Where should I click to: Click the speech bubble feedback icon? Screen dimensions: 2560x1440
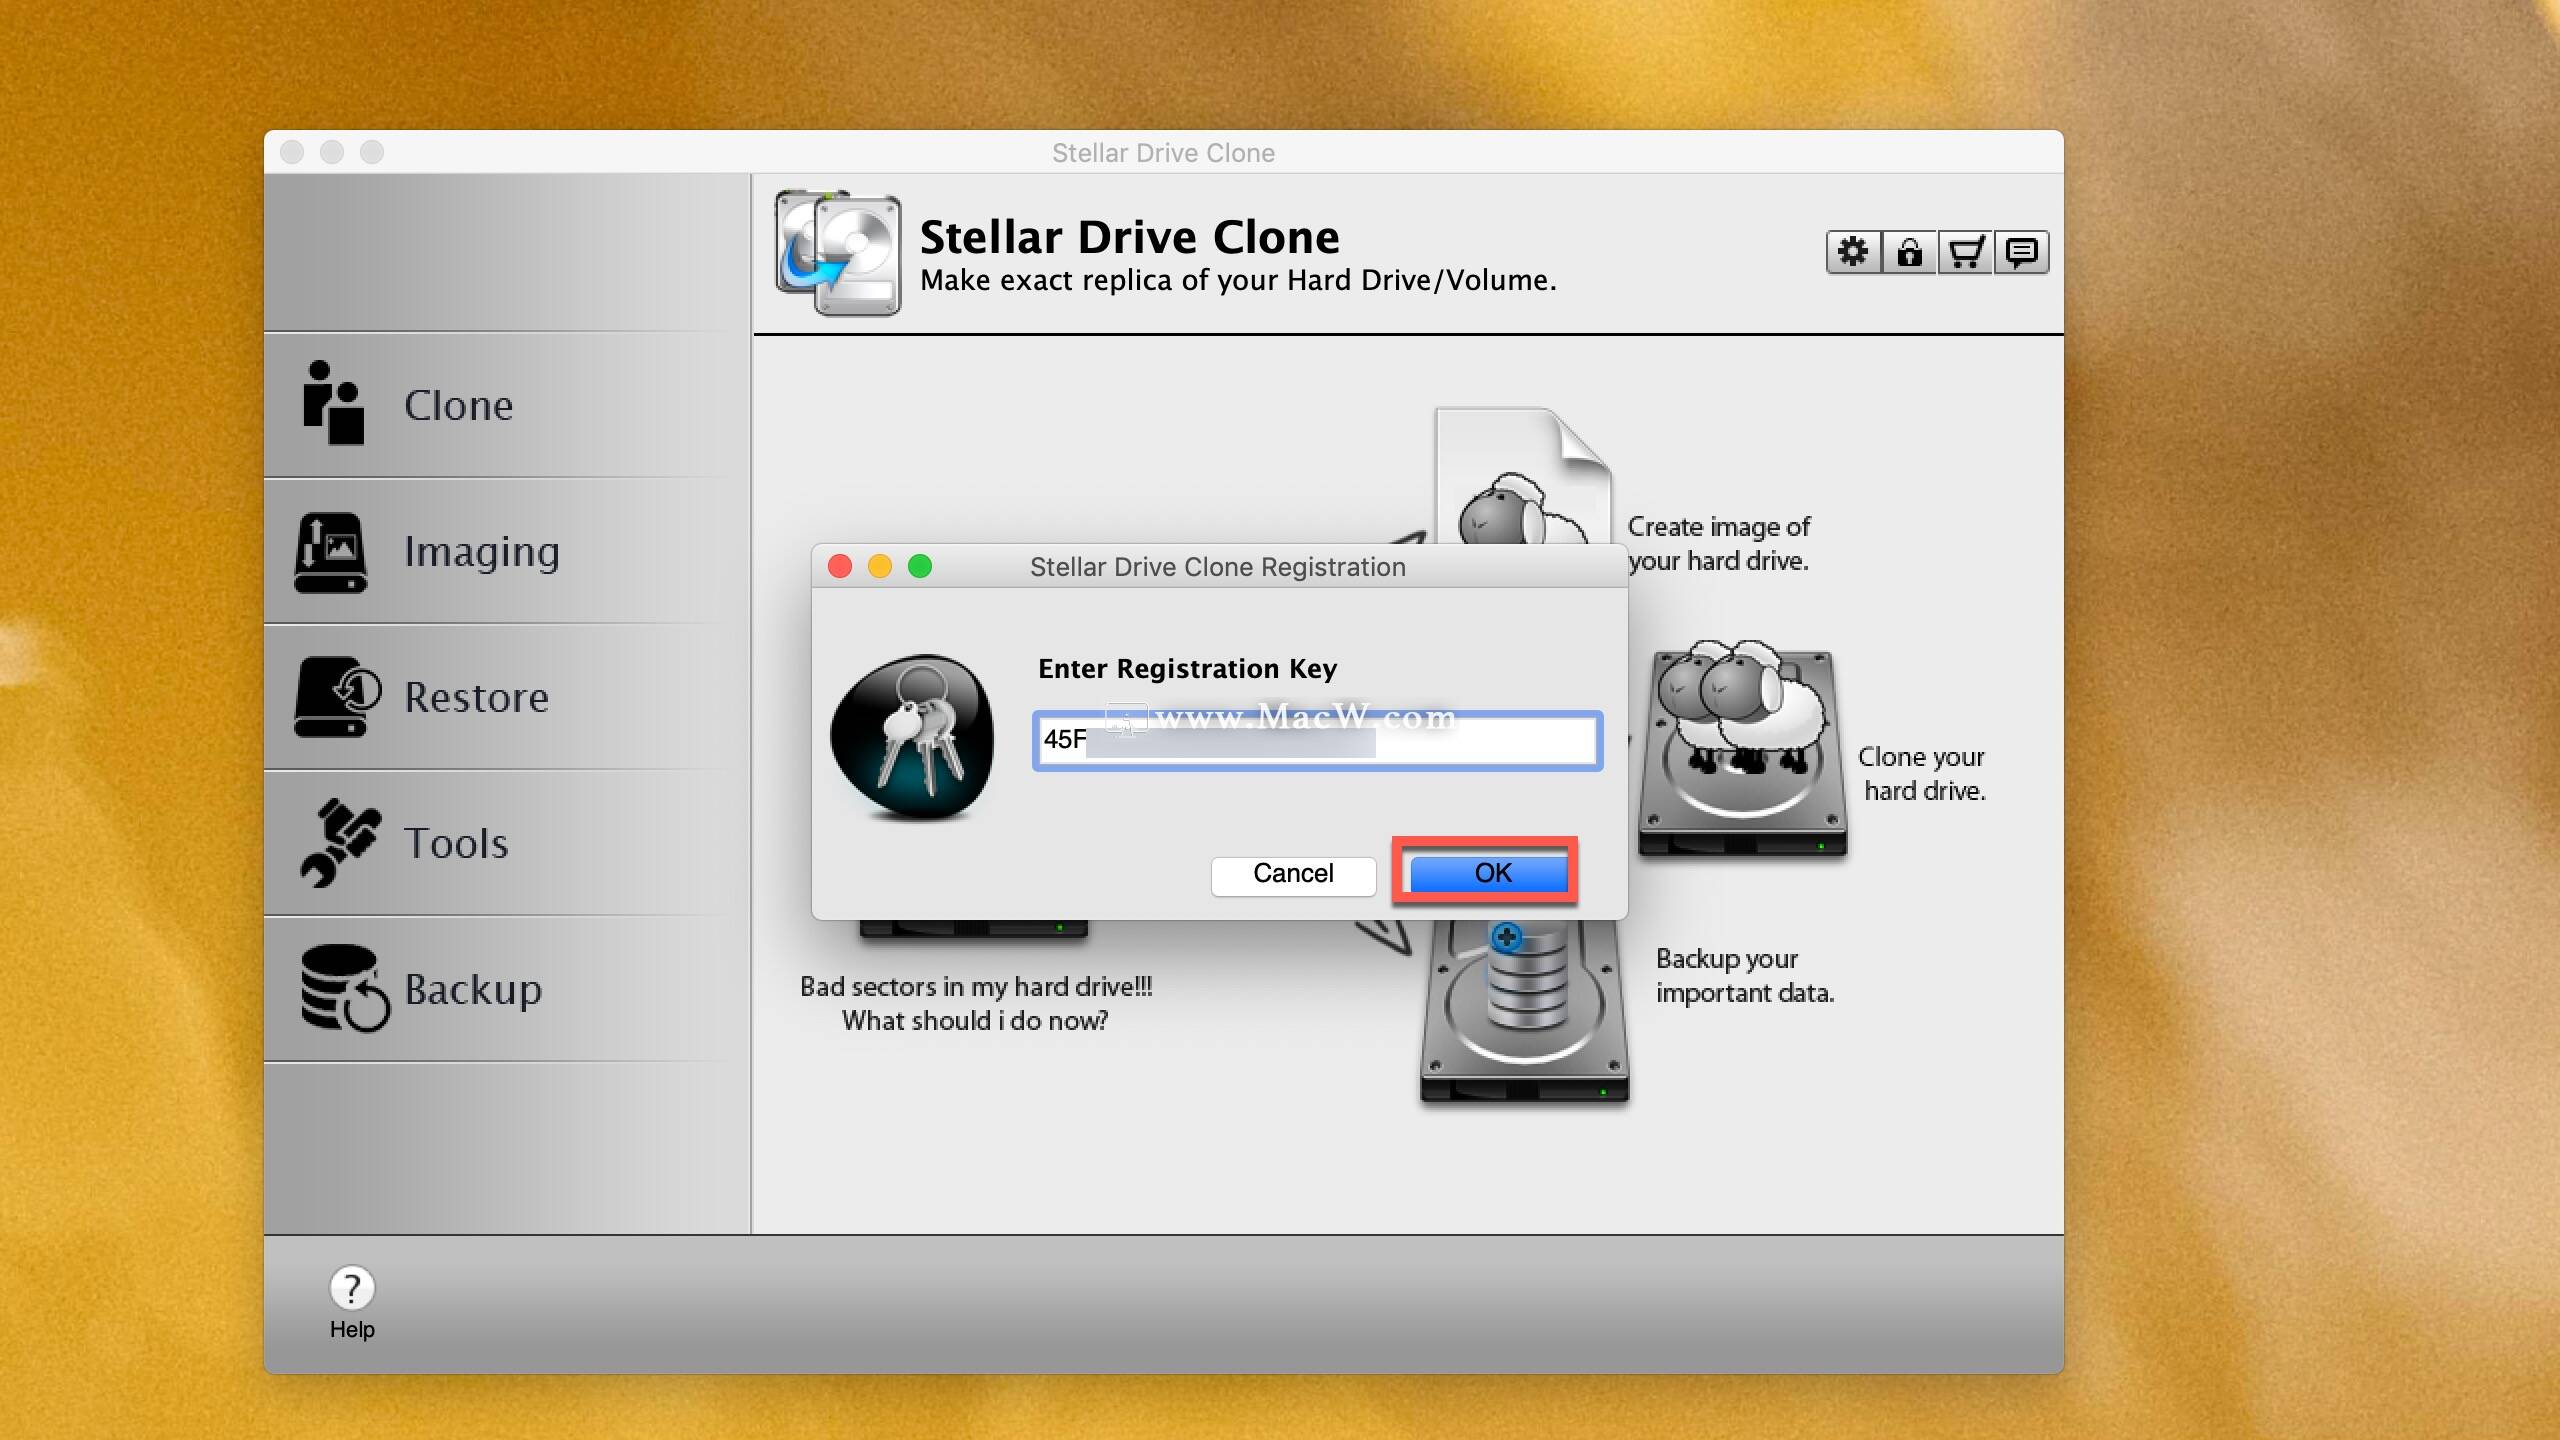(2021, 252)
